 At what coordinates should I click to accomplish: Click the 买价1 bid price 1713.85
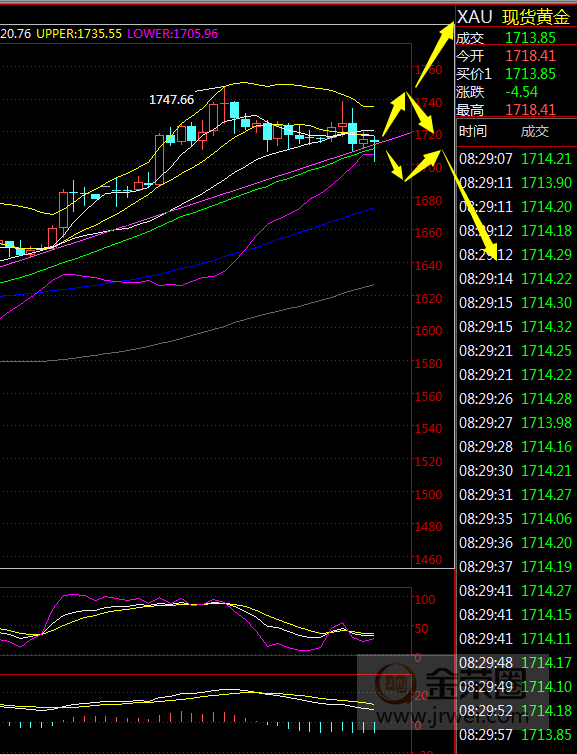(530, 74)
